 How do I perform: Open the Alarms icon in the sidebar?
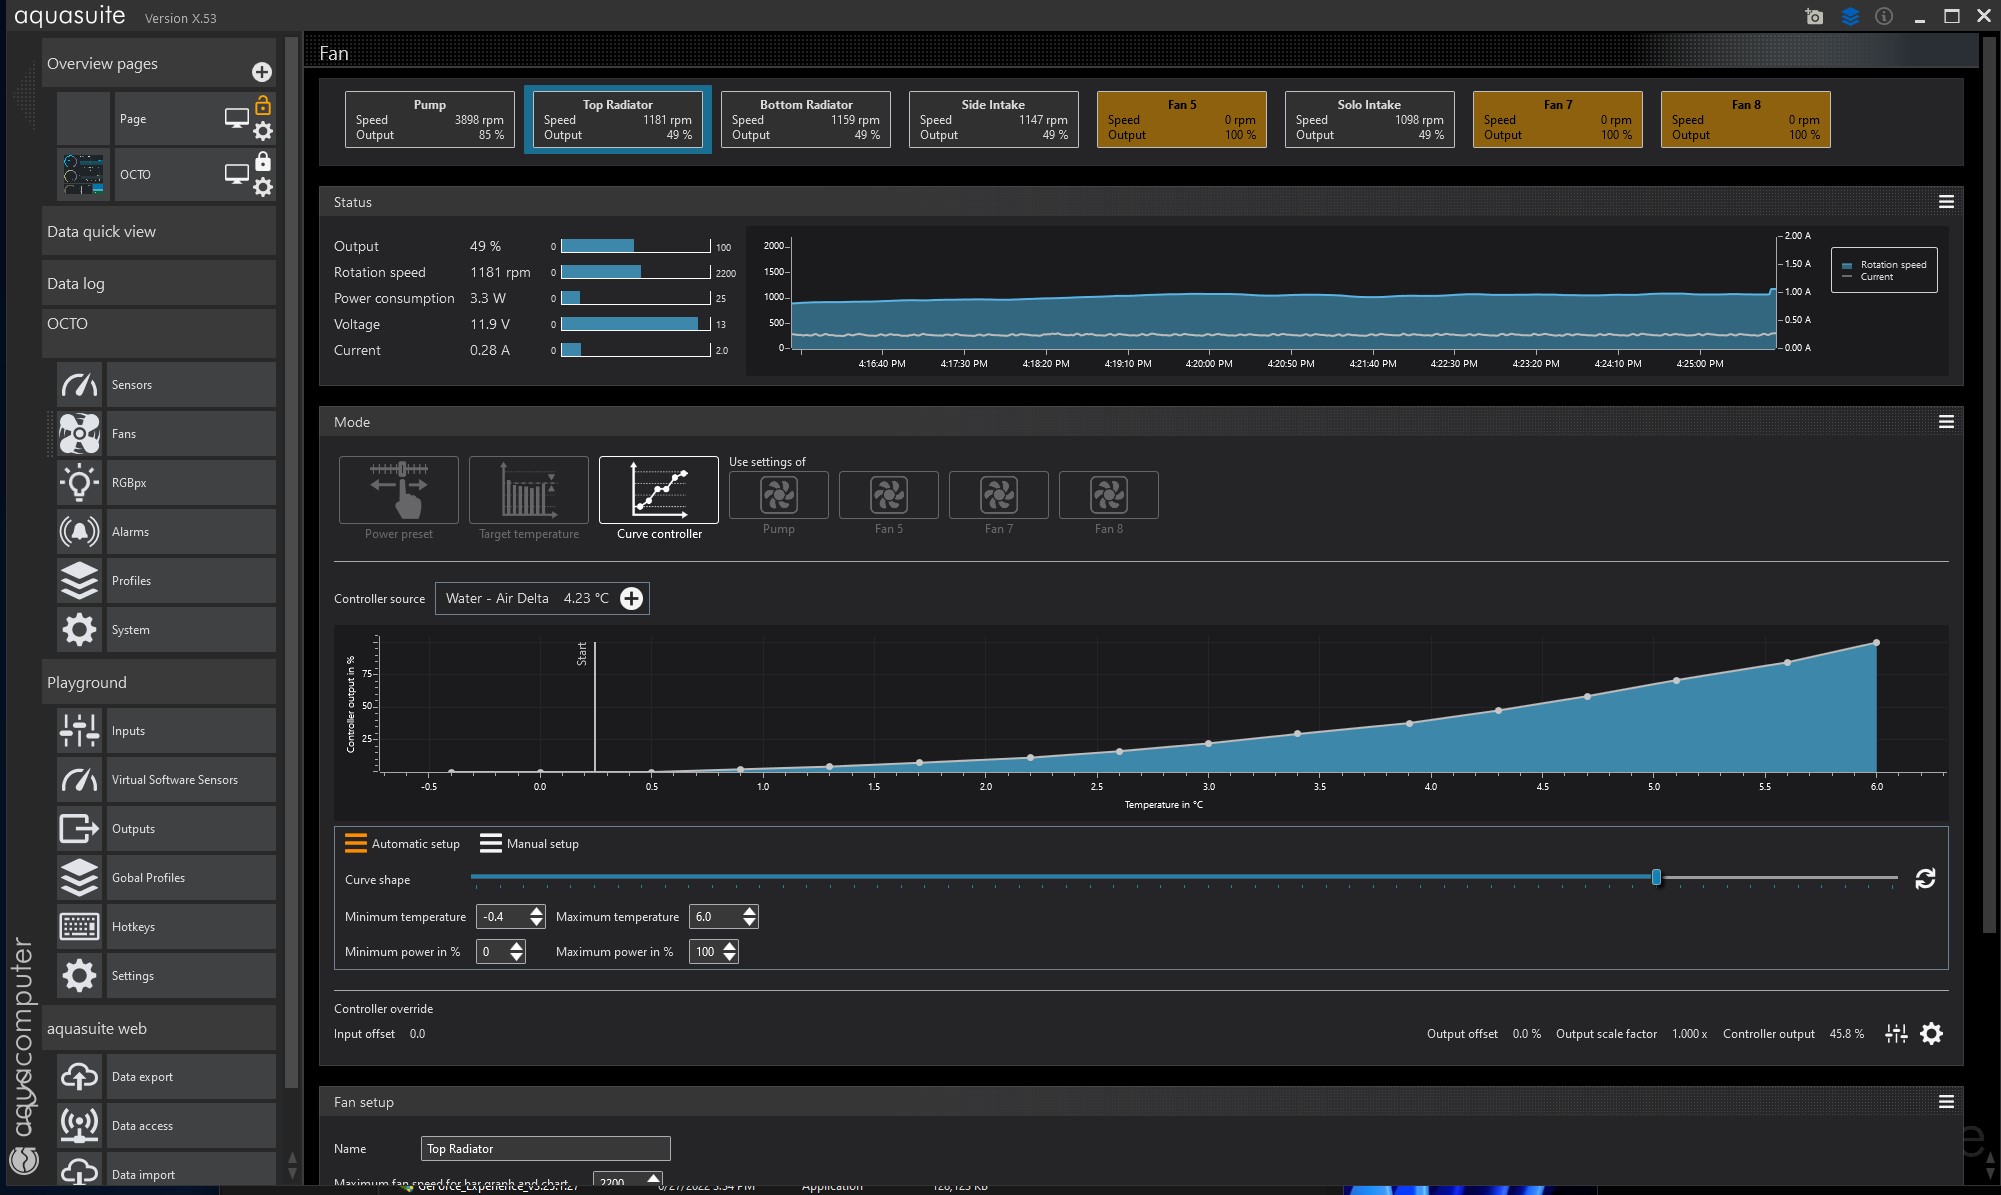(x=79, y=531)
